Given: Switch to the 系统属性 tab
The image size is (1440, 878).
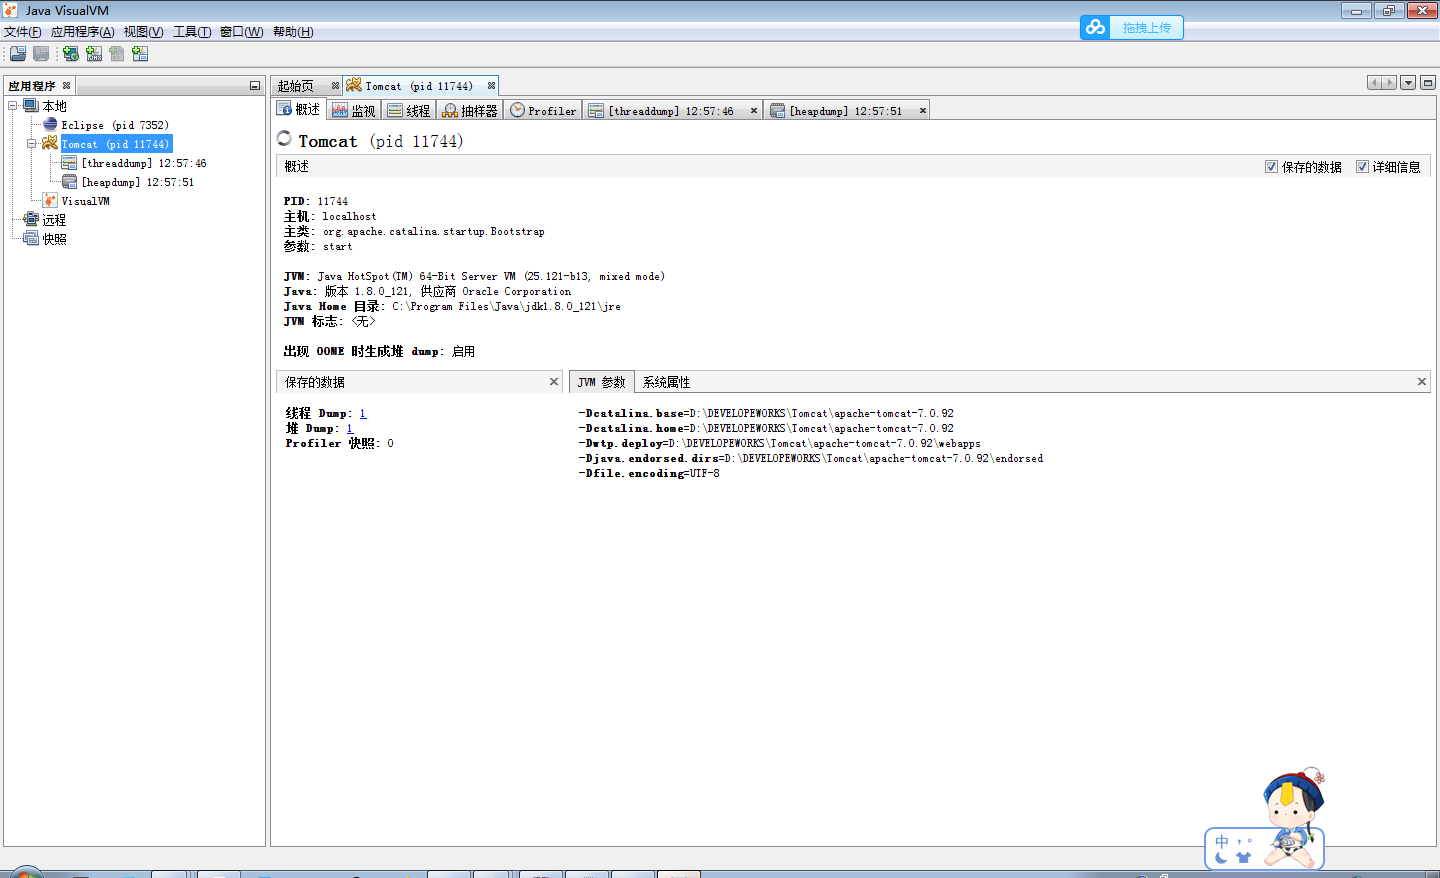Looking at the screenshot, I should coord(666,382).
